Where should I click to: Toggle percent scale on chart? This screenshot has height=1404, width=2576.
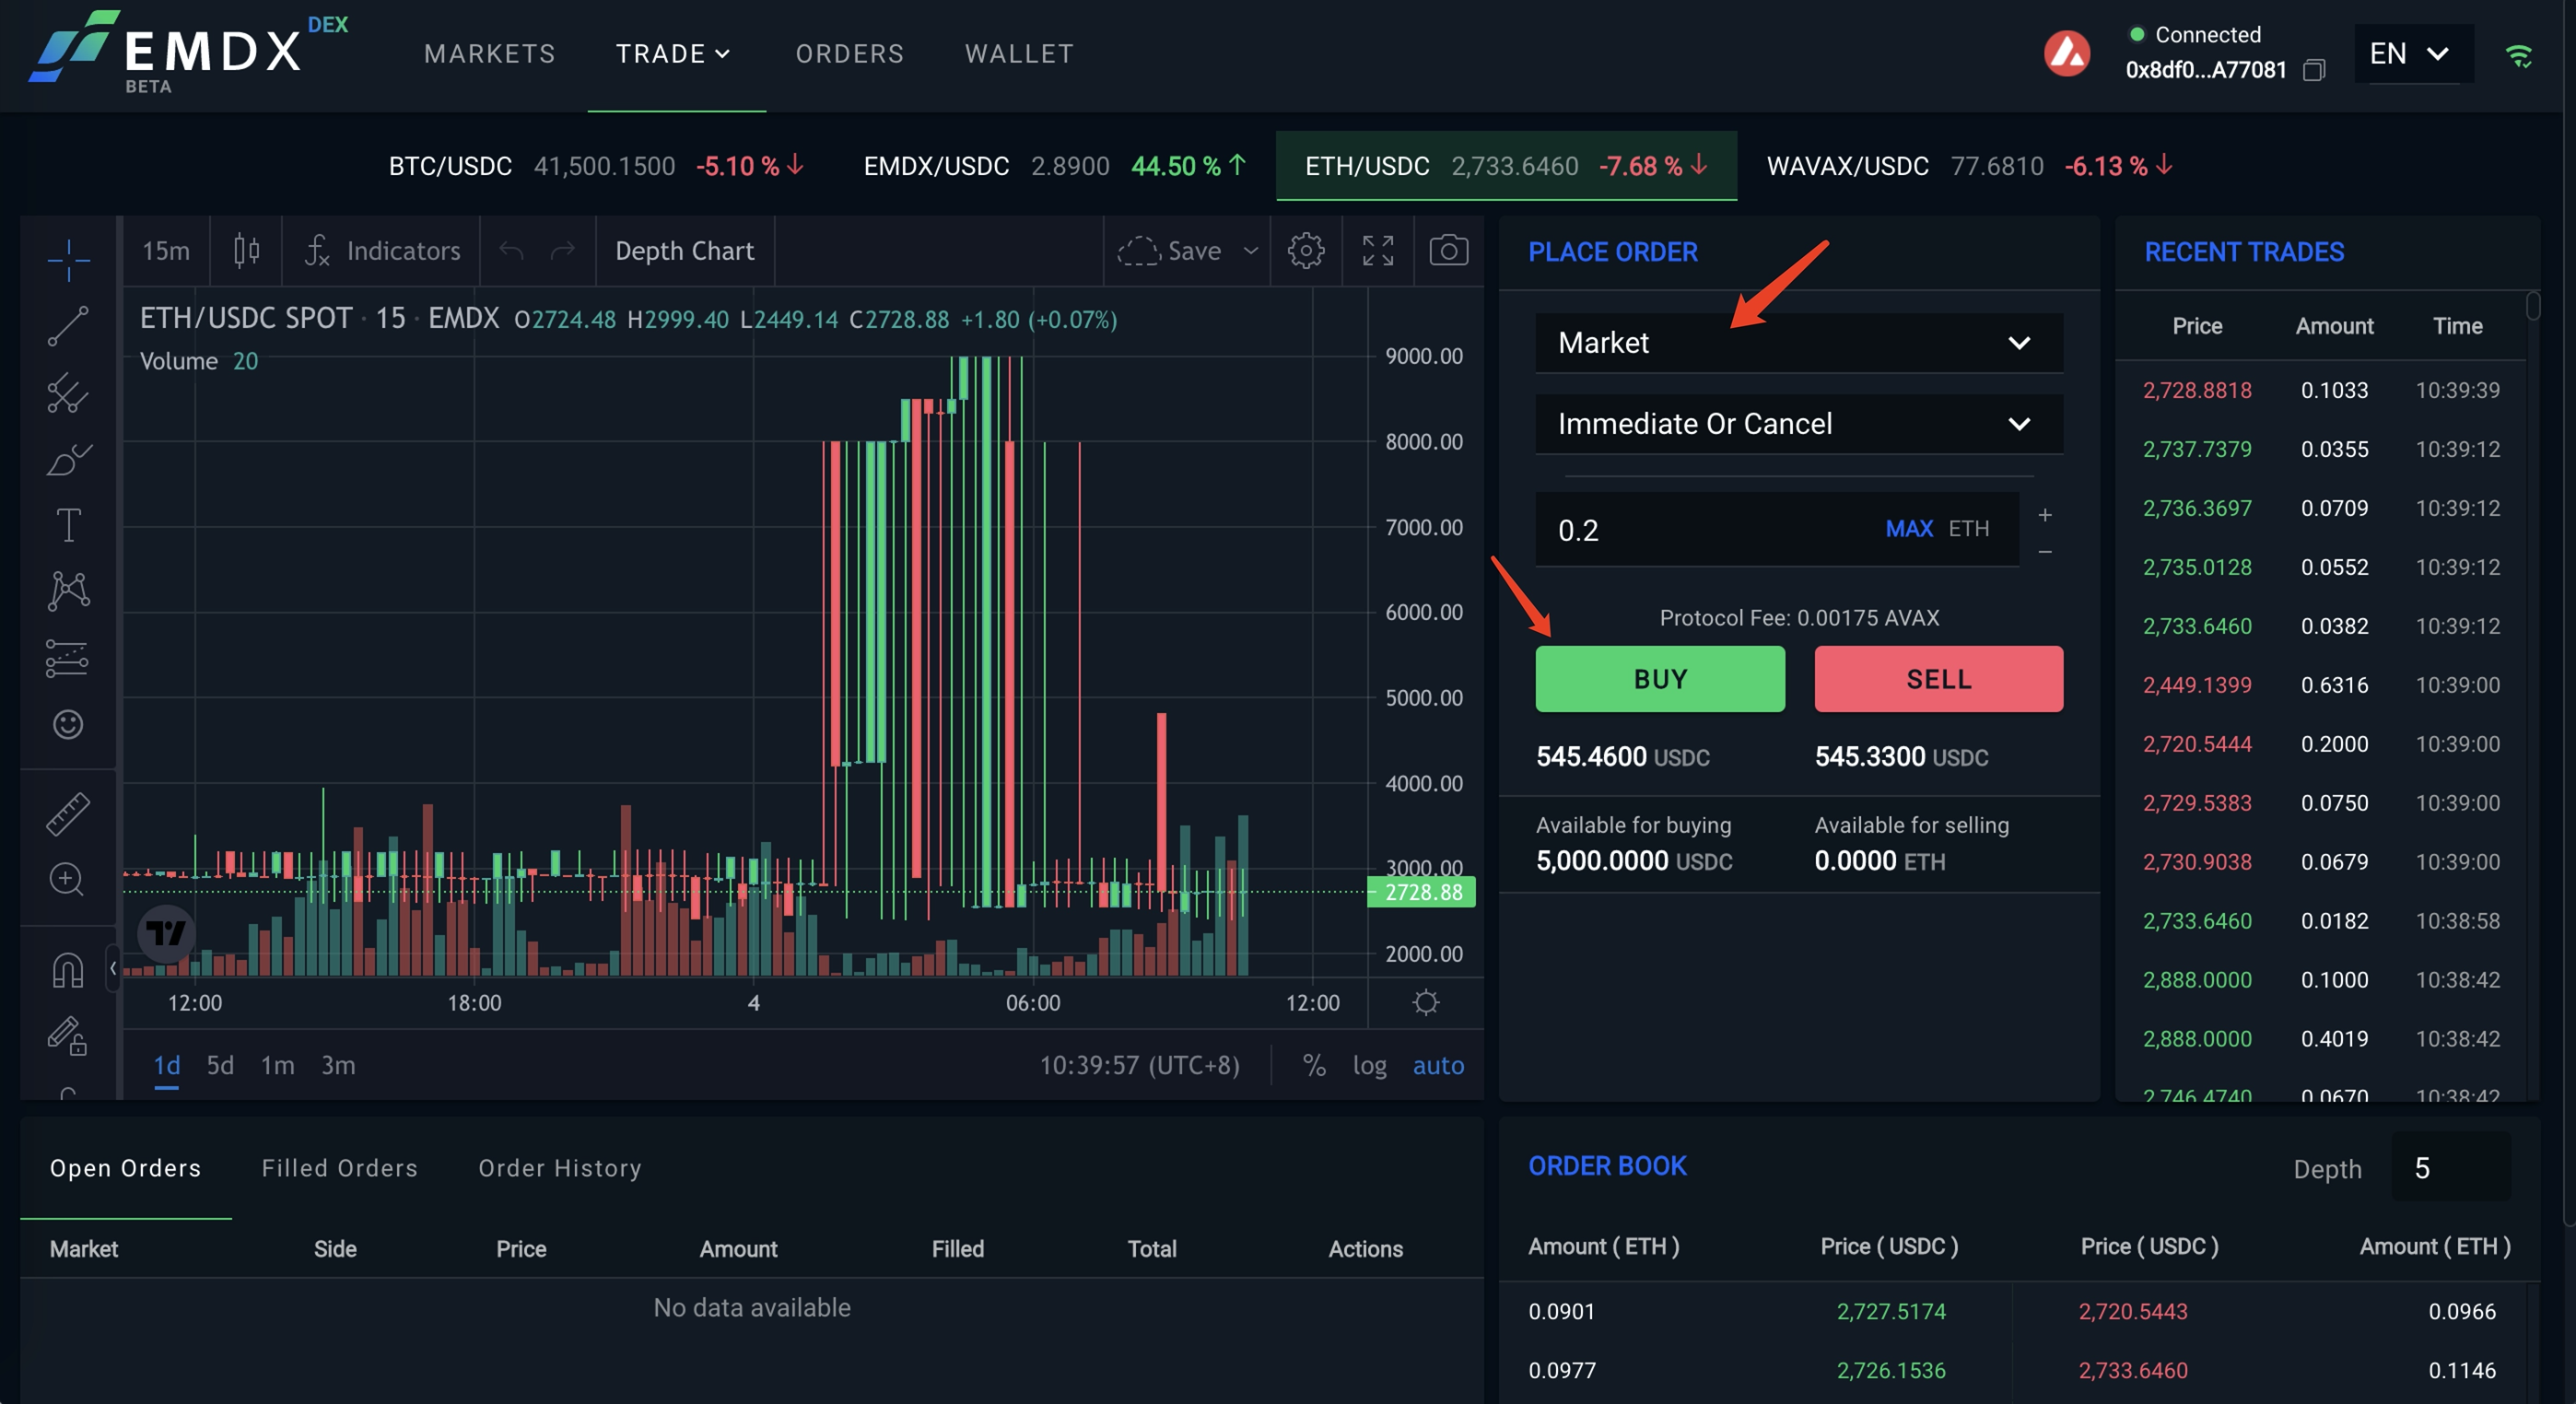pos(1314,1065)
